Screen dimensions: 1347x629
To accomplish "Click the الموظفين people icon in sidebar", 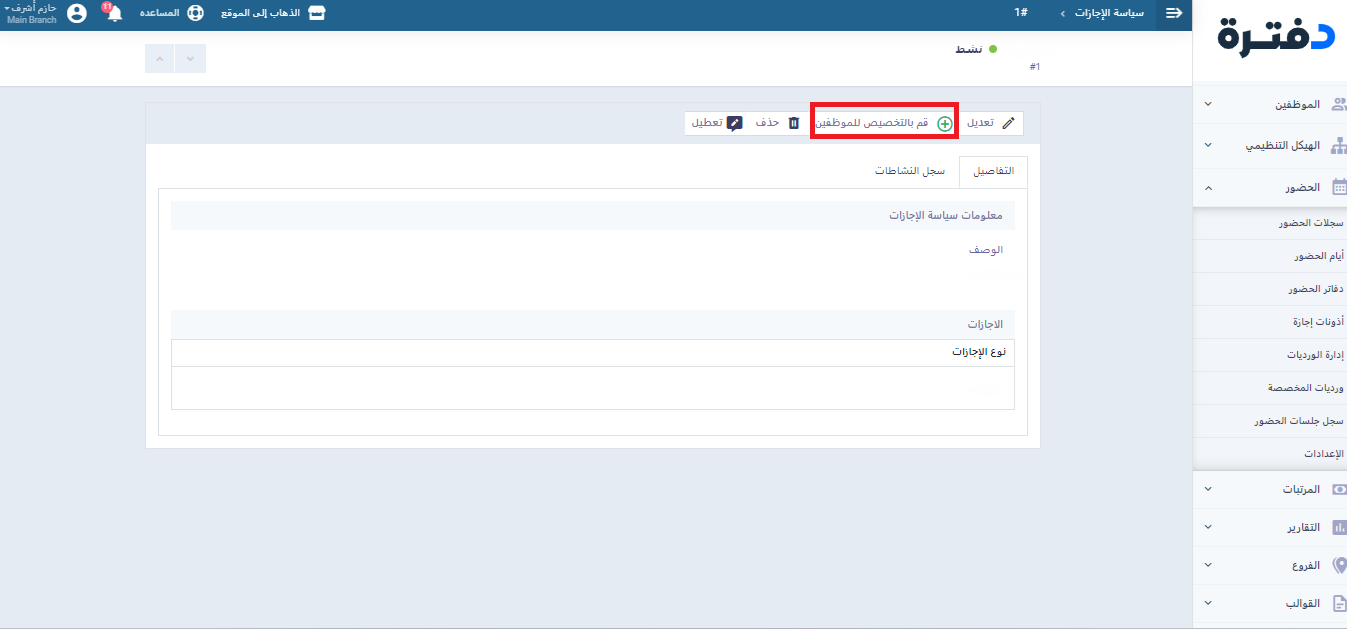I will pyautogui.click(x=1339, y=104).
